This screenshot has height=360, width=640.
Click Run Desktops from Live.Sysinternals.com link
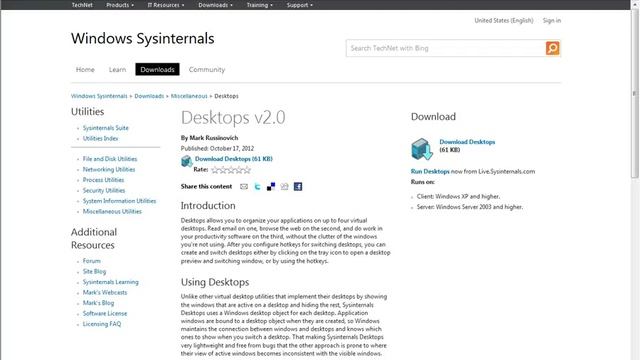pos(430,171)
